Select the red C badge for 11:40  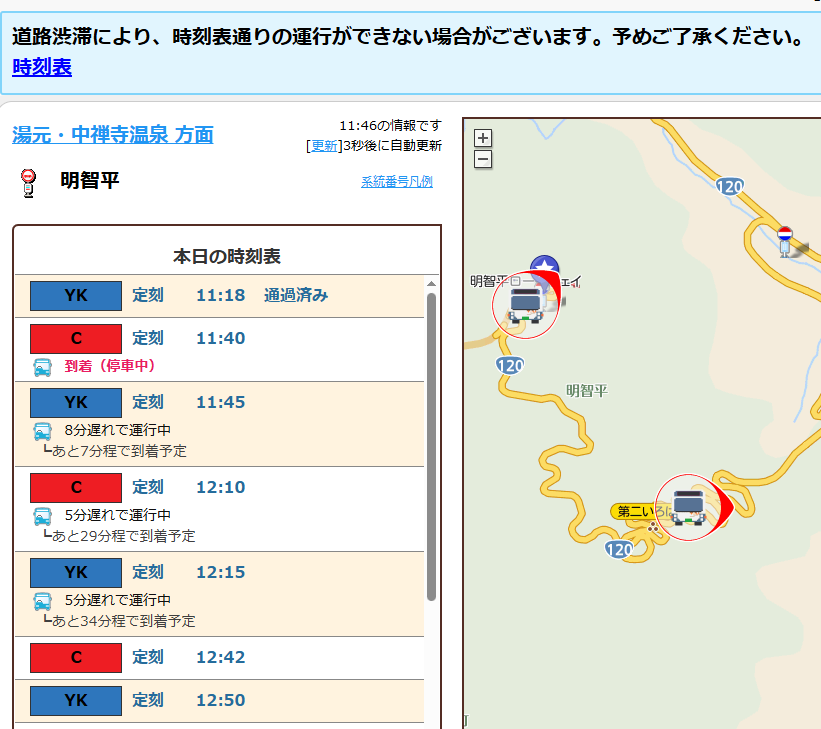coord(76,338)
